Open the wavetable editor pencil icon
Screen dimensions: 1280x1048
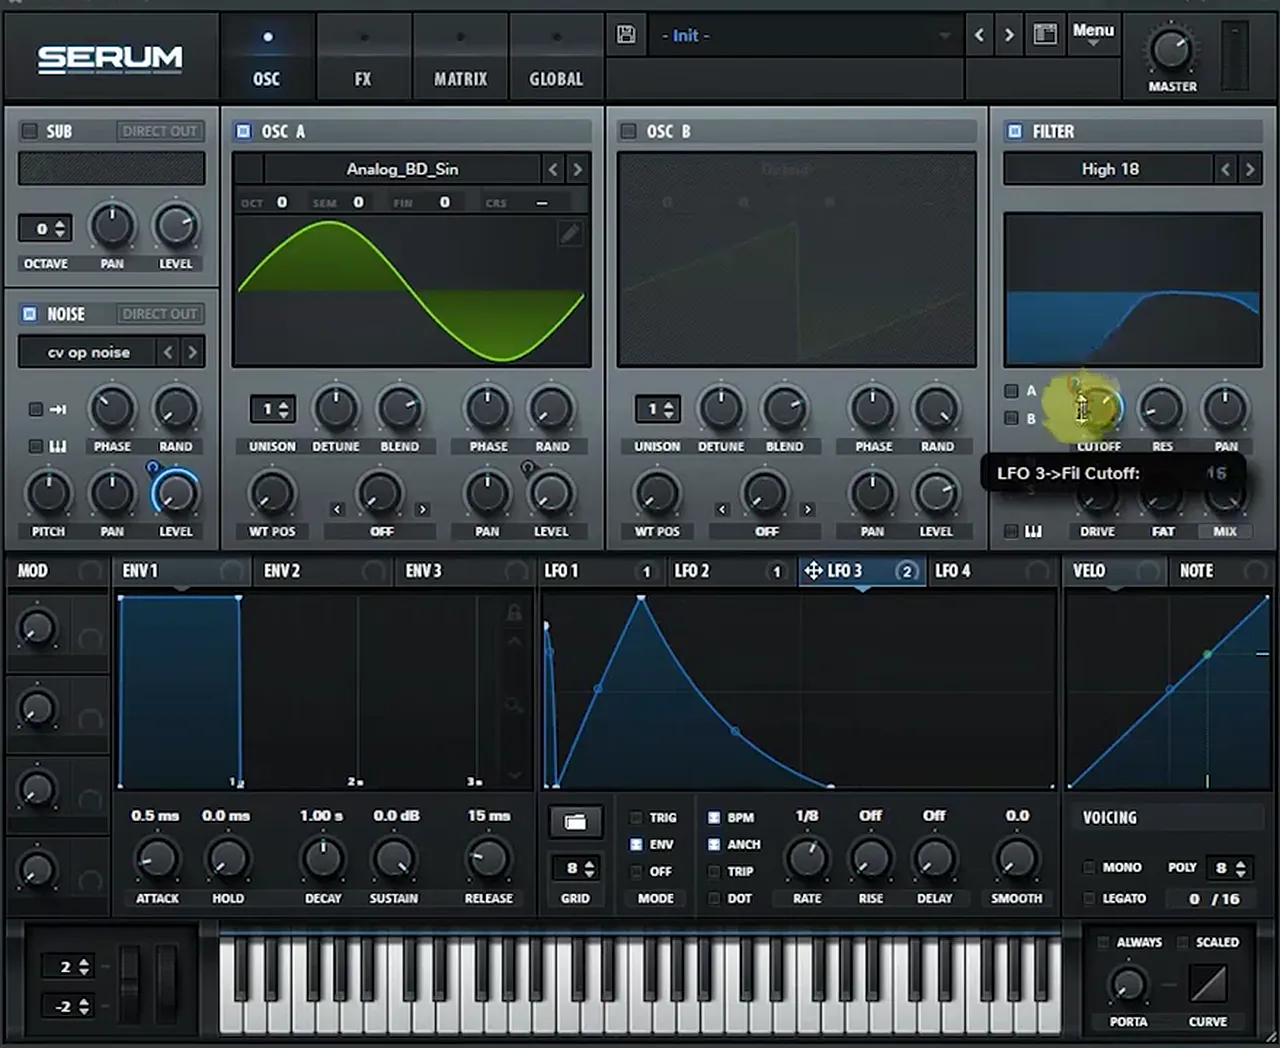(x=570, y=234)
